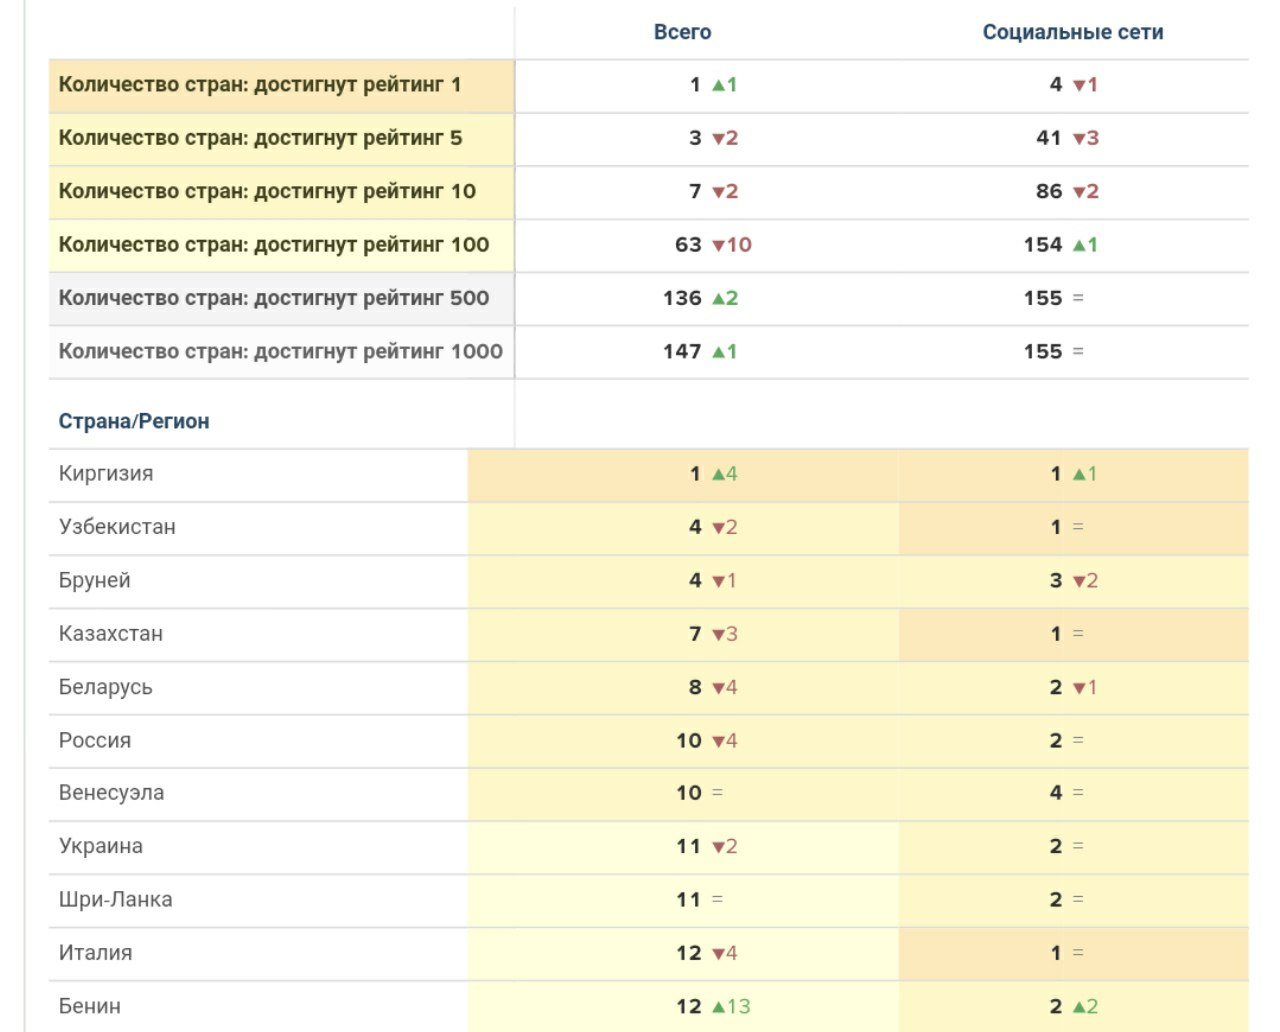Viewport: 1280px width, 1032px height.
Task: Click green up arrow in Киргизия Всего cell
Action: (x=718, y=474)
